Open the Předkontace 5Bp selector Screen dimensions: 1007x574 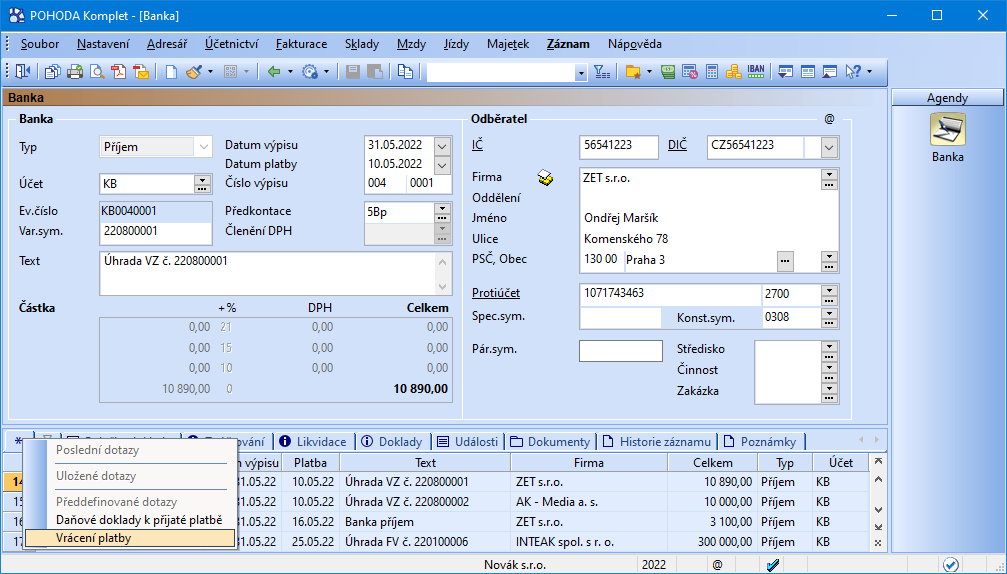pos(442,213)
